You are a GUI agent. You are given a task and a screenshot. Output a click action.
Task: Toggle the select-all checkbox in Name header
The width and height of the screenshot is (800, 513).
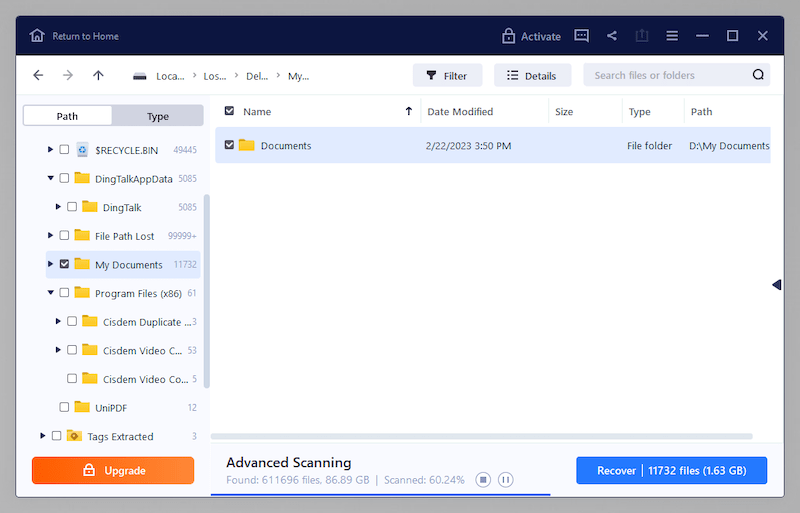(x=230, y=111)
